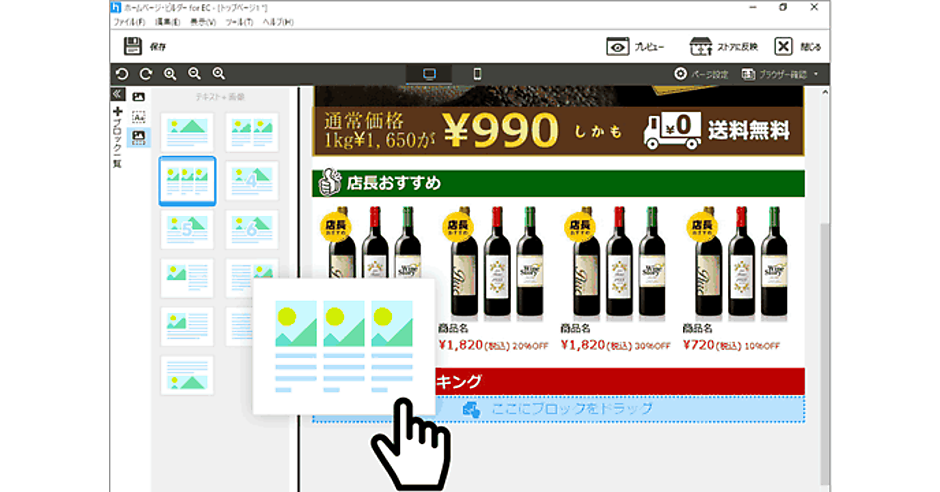The image size is (940, 492).
Task: Select the text block category icon
Action: pyautogui.click(x=139, y=116)
